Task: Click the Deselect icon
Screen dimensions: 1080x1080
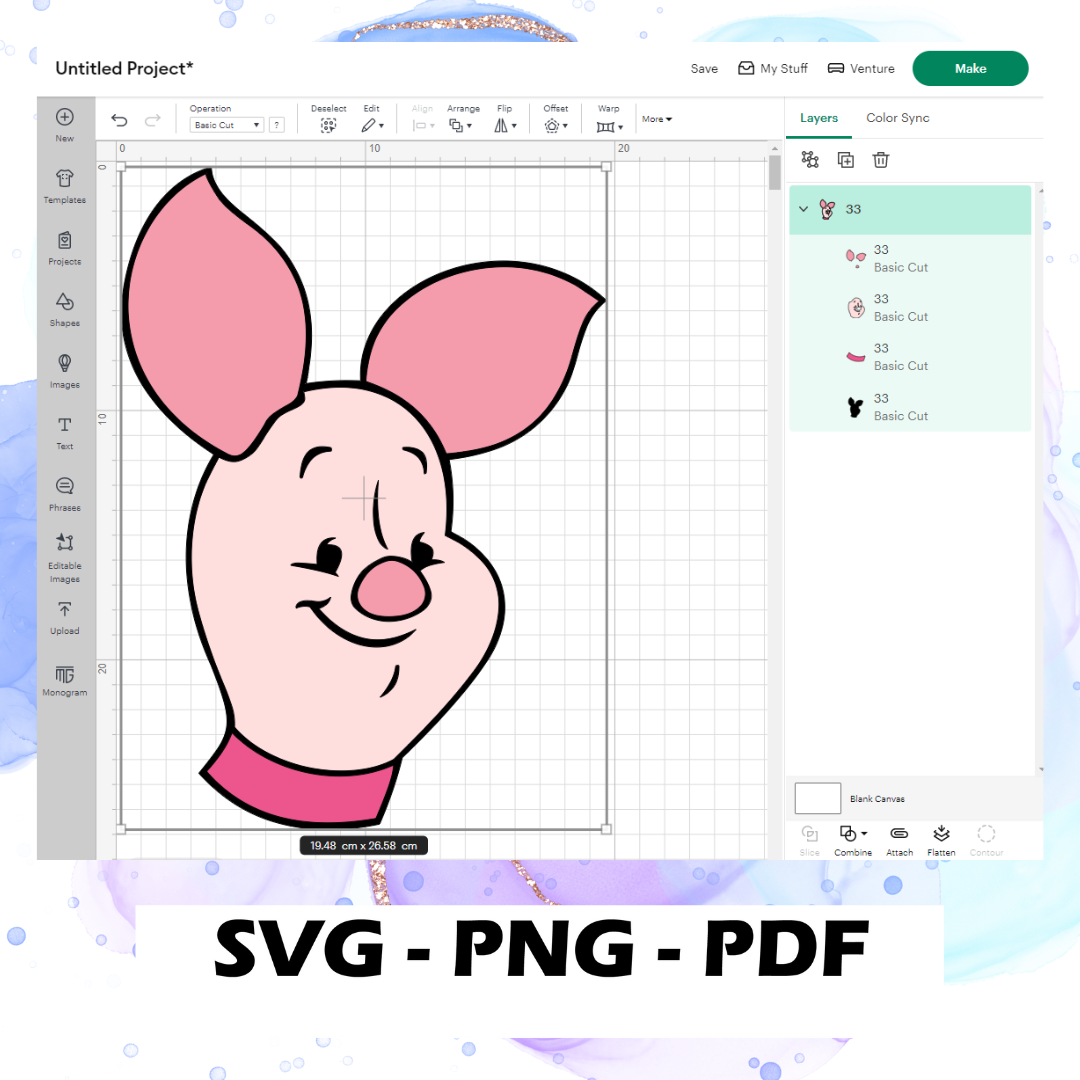Action: [329, 125]
